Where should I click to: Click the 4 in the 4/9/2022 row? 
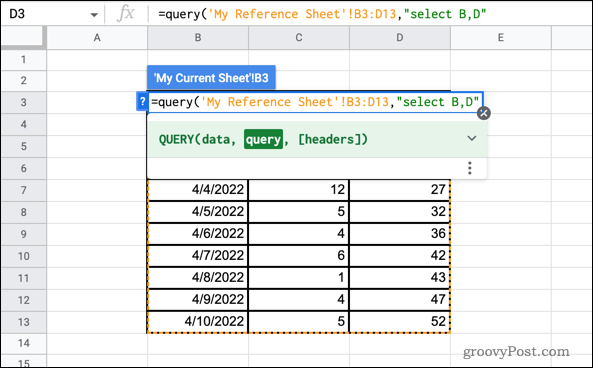(x=299, y=299)
